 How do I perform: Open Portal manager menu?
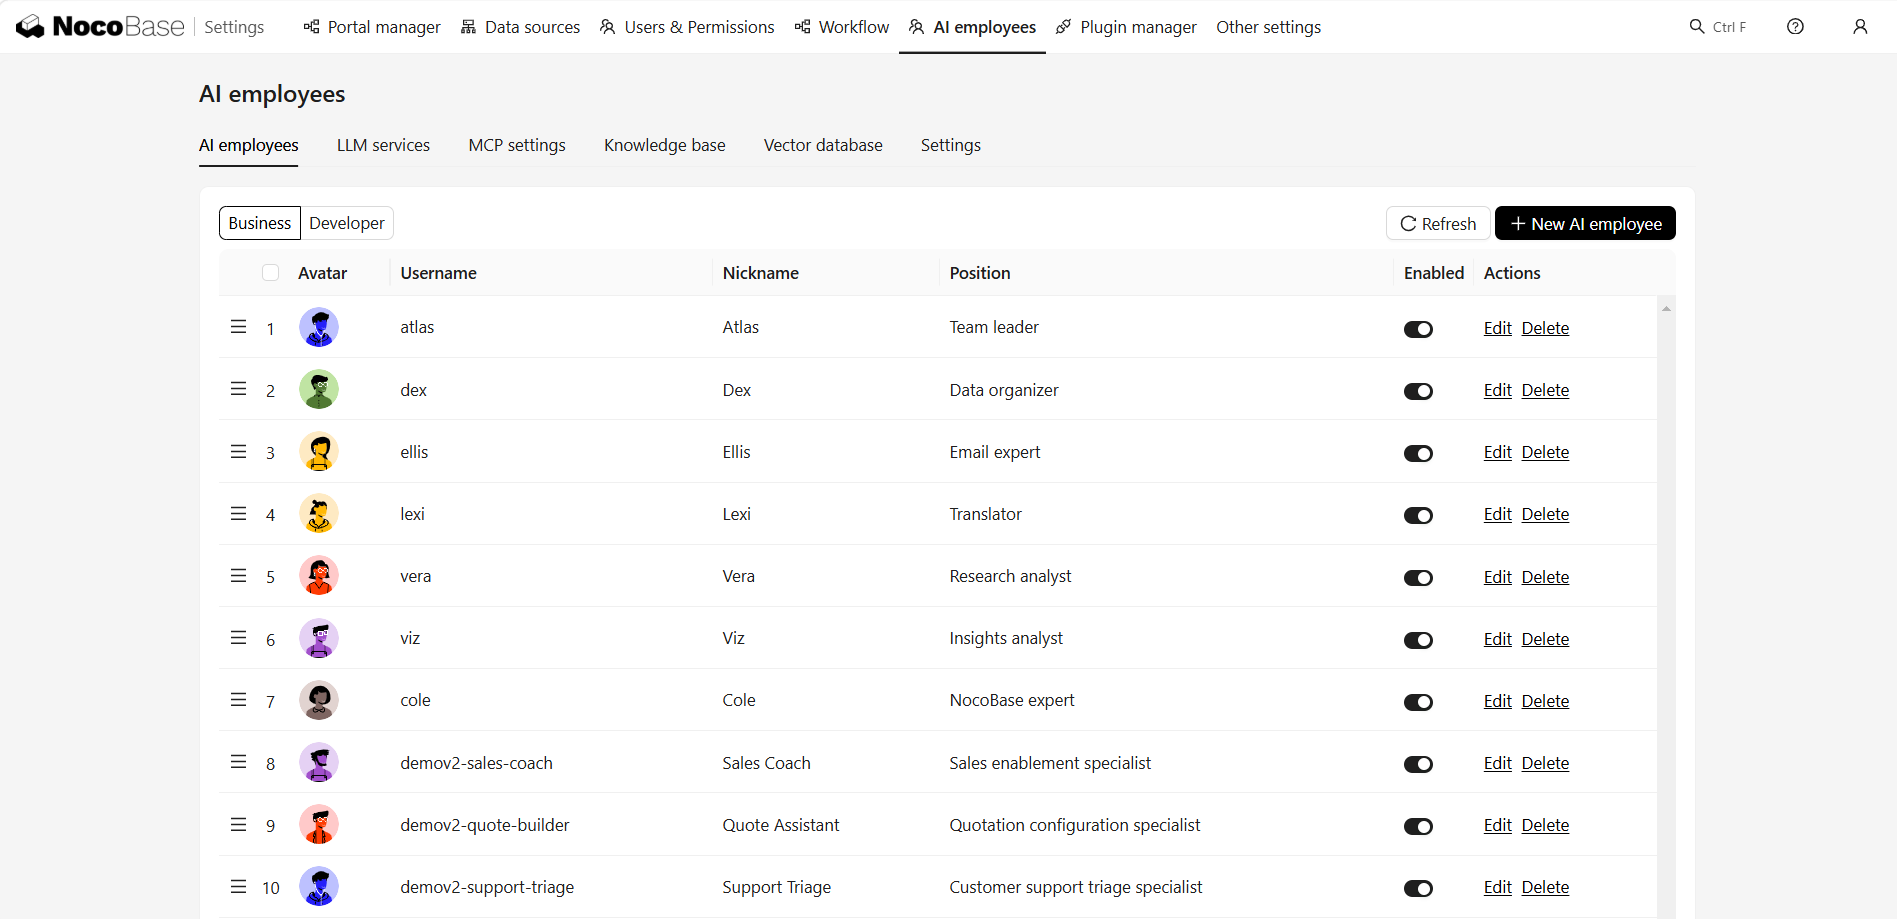pos(372,27)
